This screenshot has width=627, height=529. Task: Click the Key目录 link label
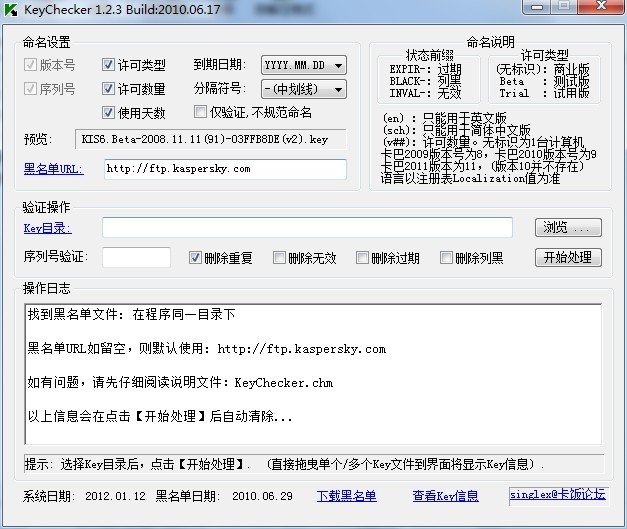[x=48, y=228]
